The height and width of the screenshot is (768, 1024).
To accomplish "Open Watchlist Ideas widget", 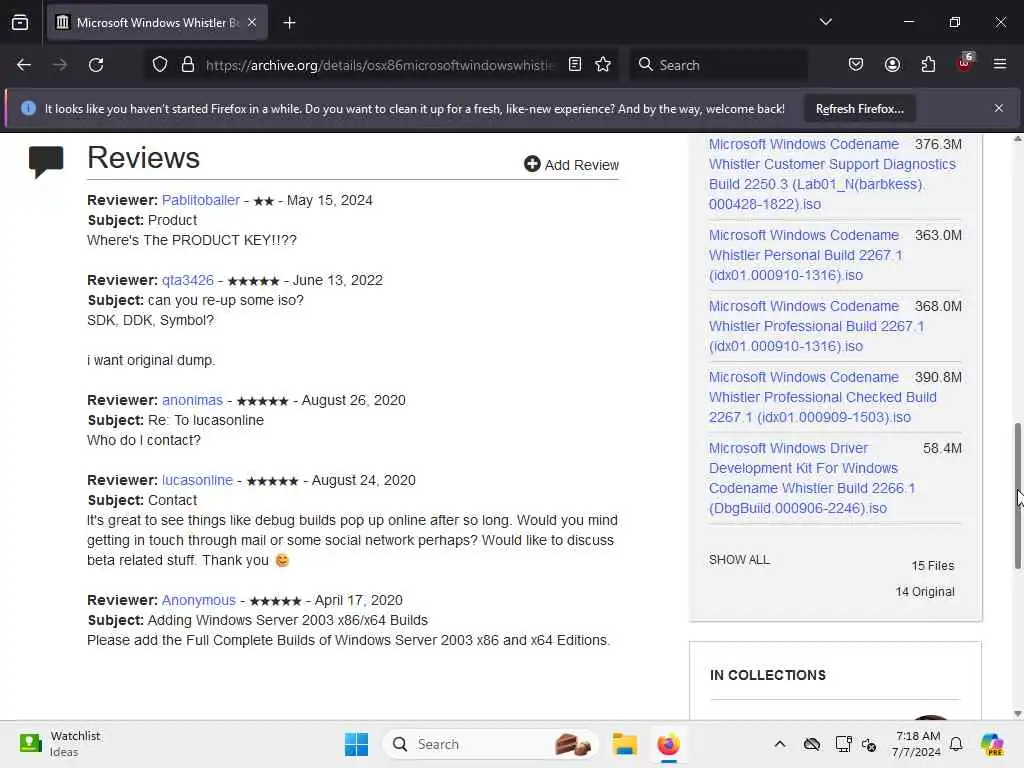I will point(60,744).
